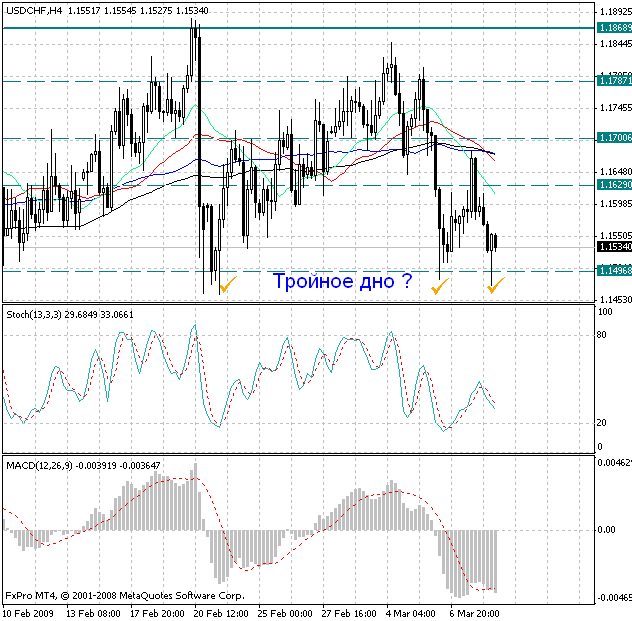Image resolution: width=632 pixels, height=621 pixels.
Task: Click the black current price tag 1.15340
Action: click(615, 246)
